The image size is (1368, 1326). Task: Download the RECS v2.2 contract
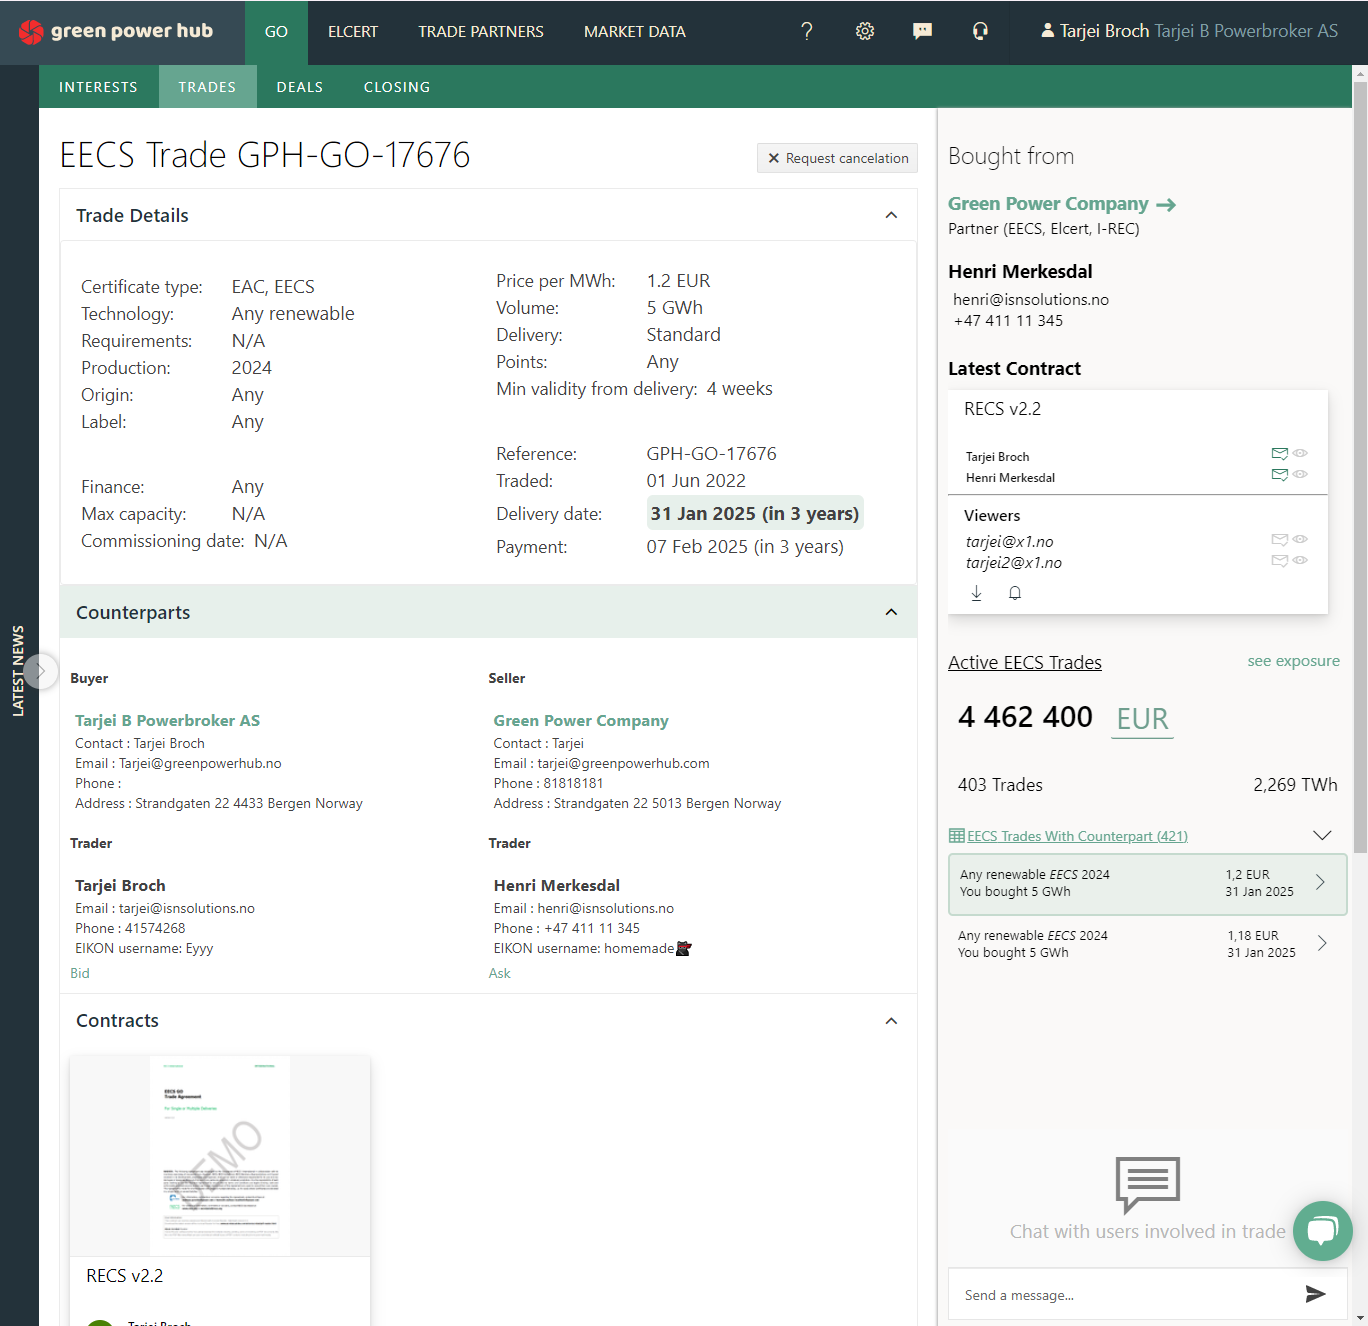[x=977, y=593]
